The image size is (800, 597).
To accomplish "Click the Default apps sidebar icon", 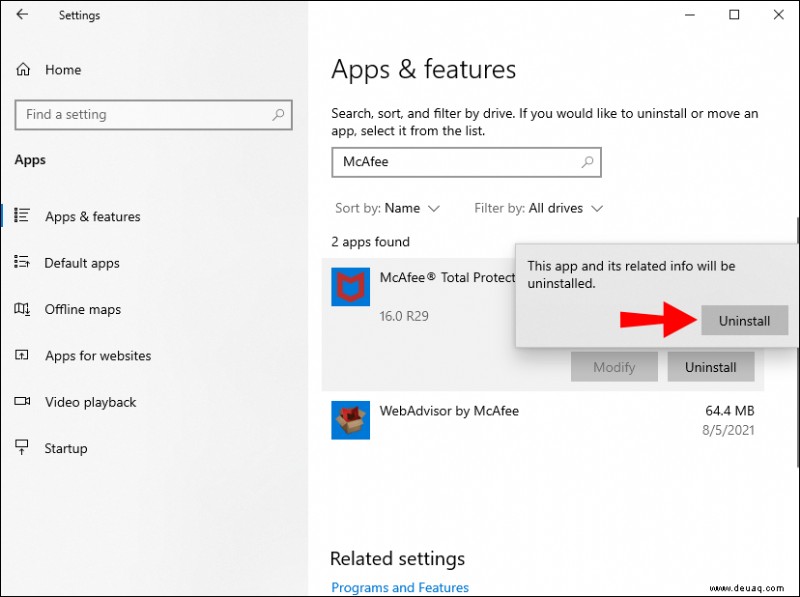I will [x=22, y=262].
